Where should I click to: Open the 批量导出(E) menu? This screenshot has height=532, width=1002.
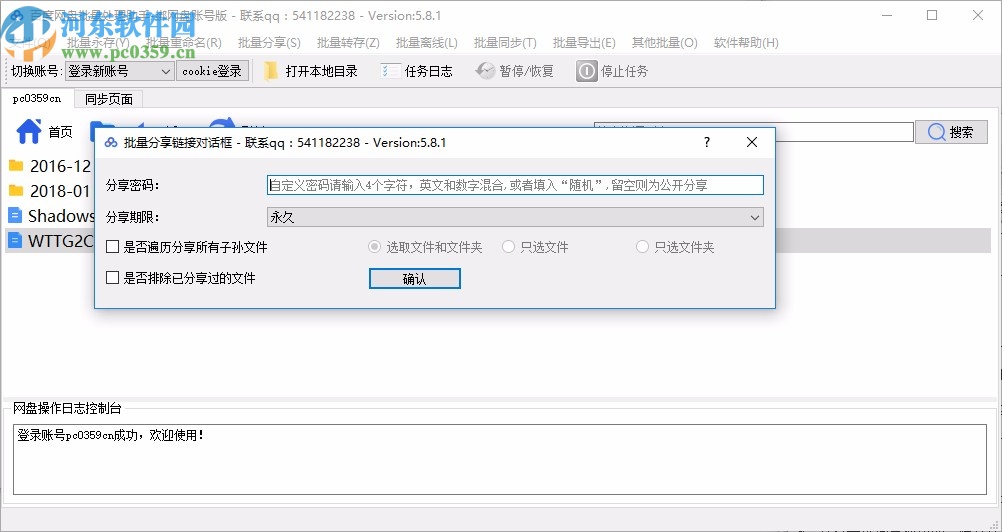tap(584, 43)
